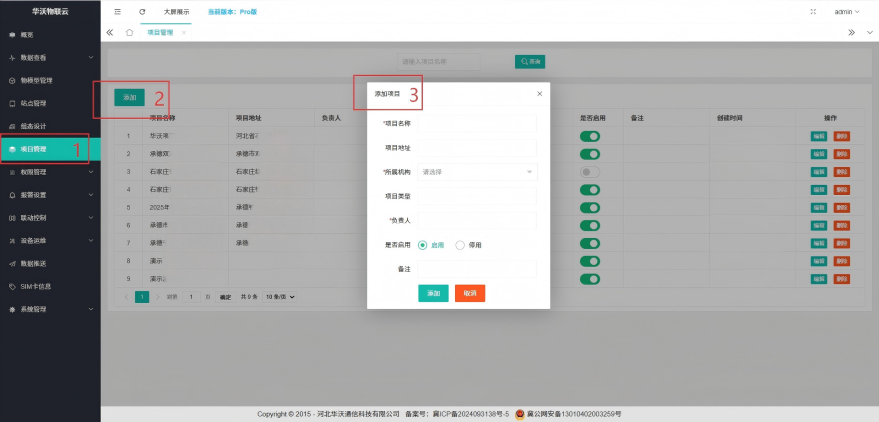
Task: Click the green 添加 button in the dialog
Action: click(x=433, y=293)
